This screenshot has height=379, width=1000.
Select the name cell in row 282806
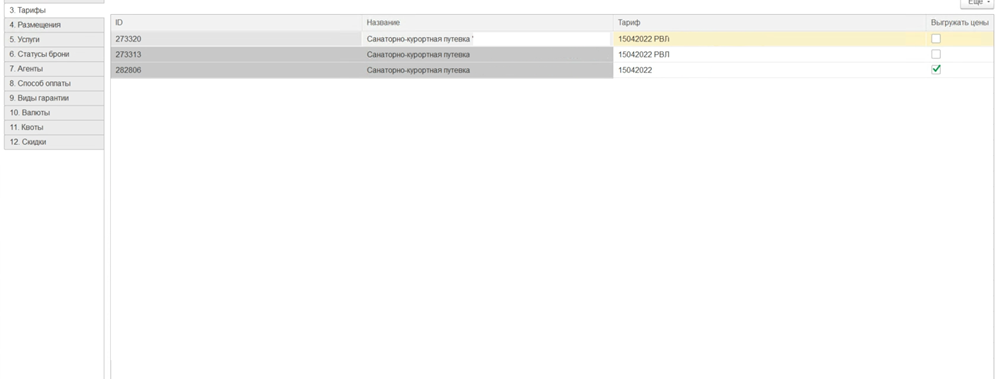[x=488, y=70]
